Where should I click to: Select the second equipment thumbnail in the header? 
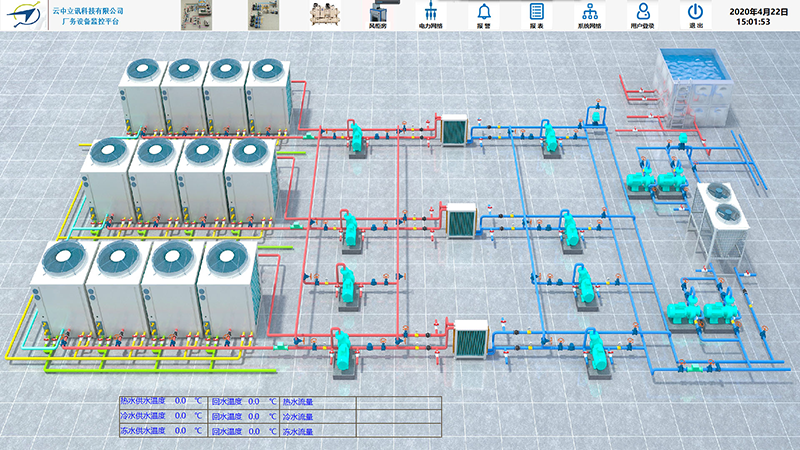[x=261, y=14]
